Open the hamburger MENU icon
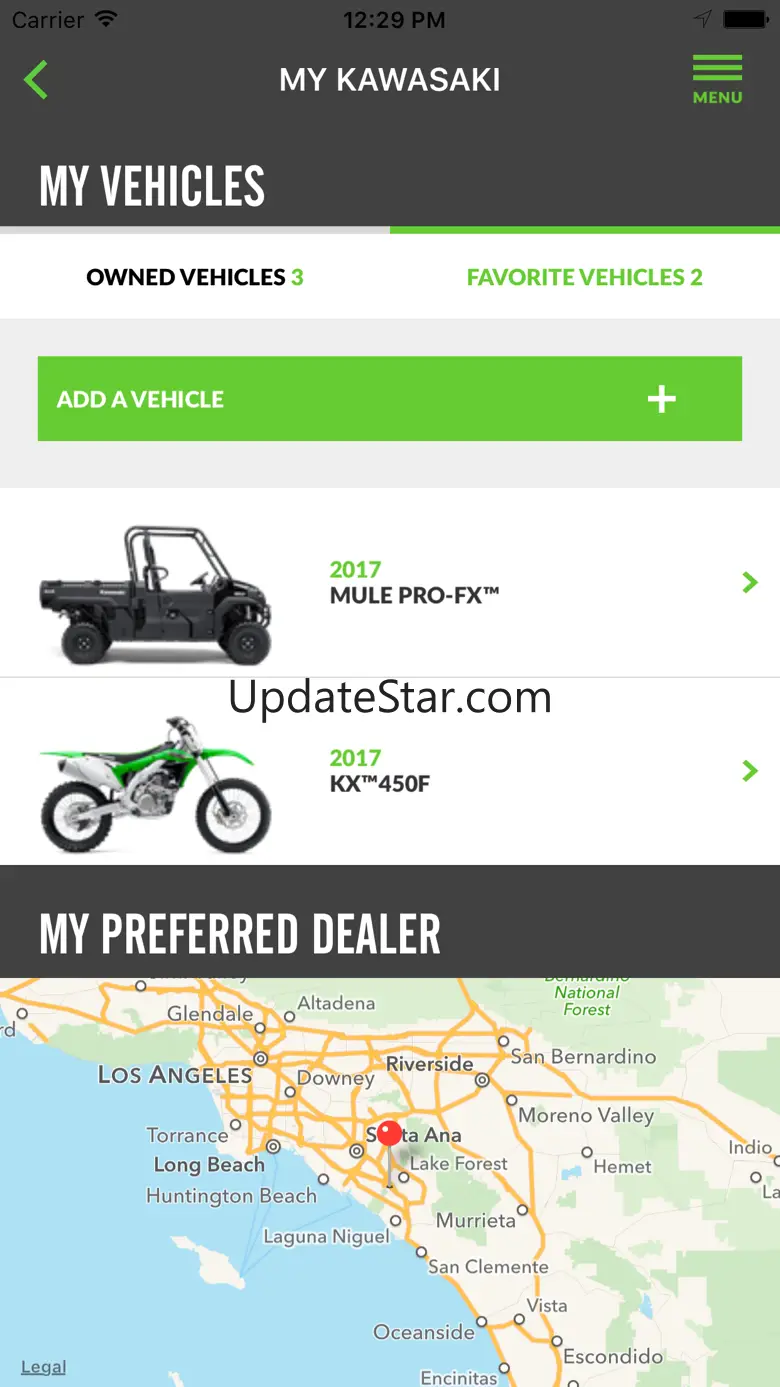The image size is (780, 1387). click(718, 80)
